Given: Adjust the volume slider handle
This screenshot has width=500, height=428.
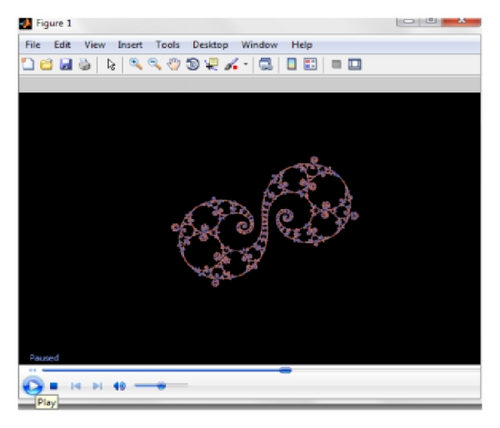Looking at the screenshot, I should point(161,386).
